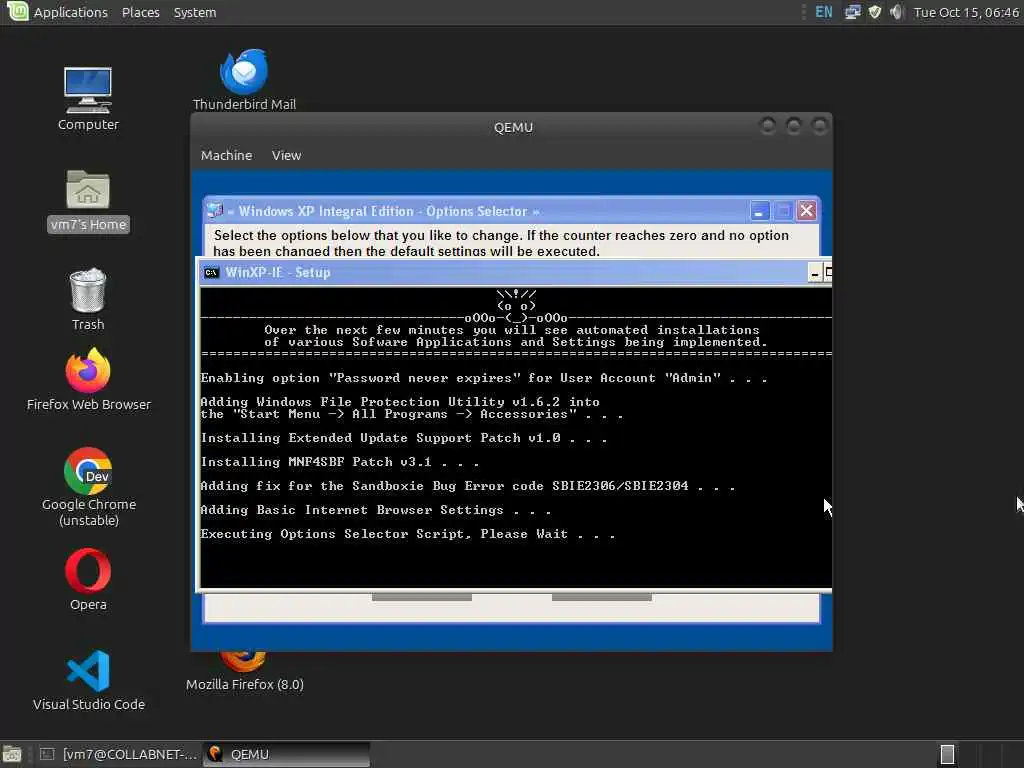Click the workspace switcher in bottom panel
Viewport: 1024px width, 768px height.
tap(947, 754)
